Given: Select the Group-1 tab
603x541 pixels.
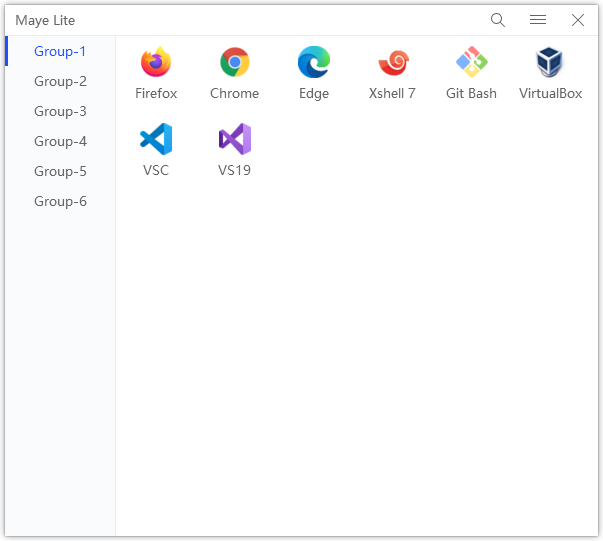Looking at the screenshot, I should tap(60, 51).
